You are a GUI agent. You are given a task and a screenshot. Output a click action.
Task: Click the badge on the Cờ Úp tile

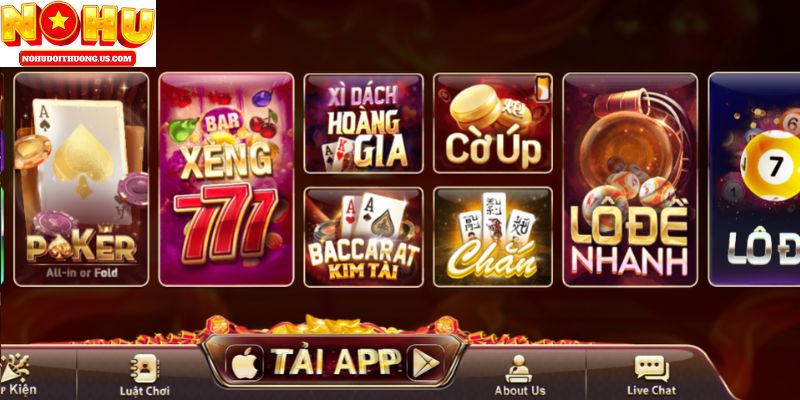543,88
